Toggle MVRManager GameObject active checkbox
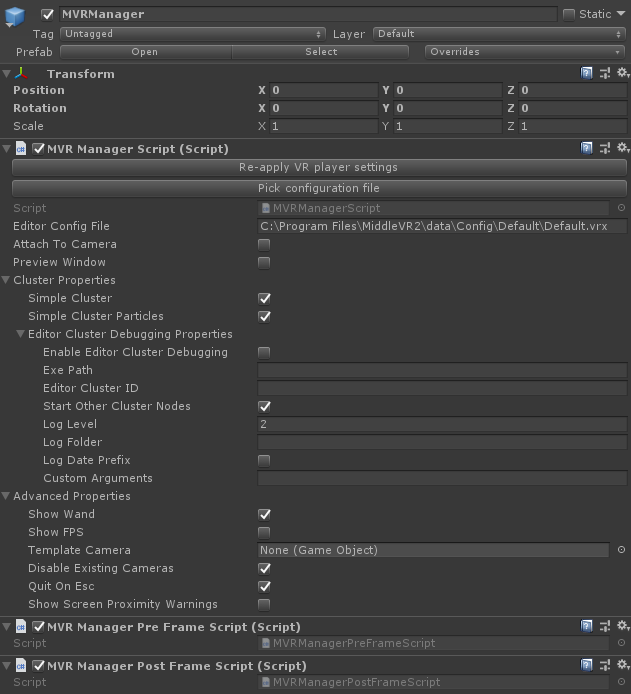The image size is (631, 694). pos(47,15)
